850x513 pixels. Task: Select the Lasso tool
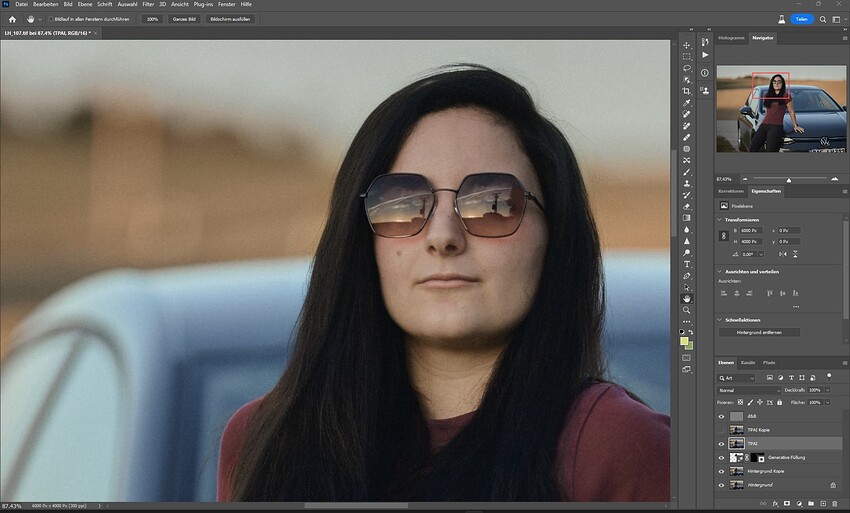(687, 68)
